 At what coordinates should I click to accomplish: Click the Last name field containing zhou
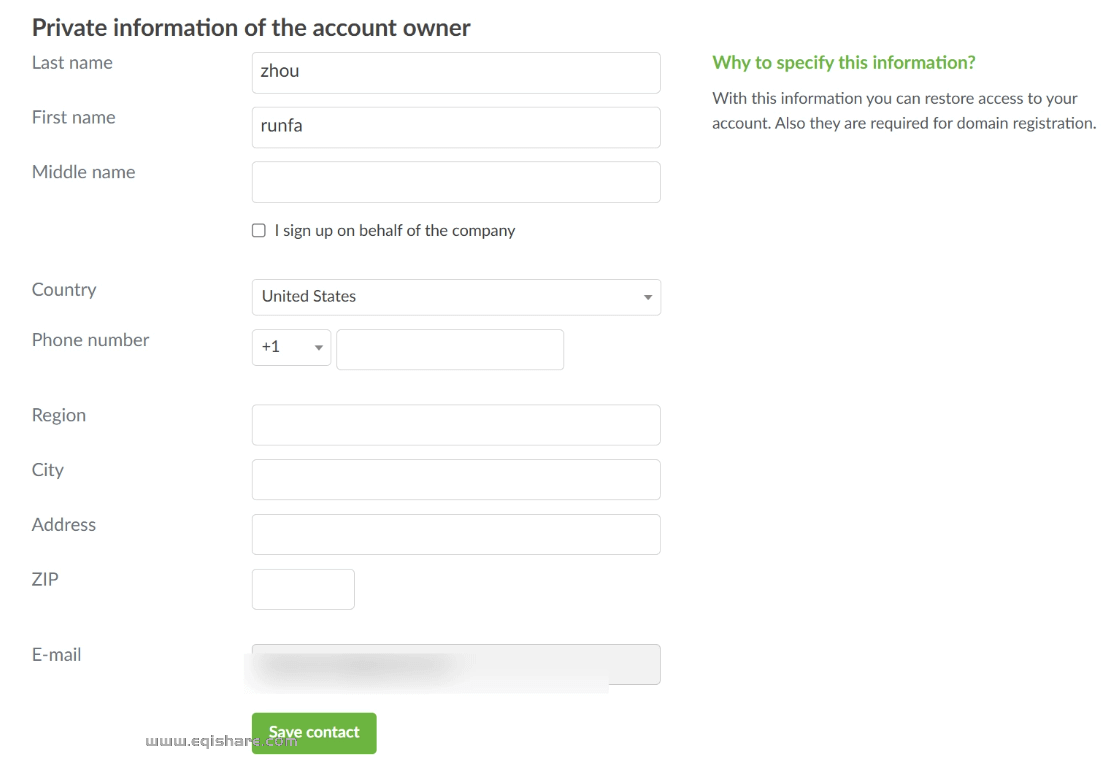455,73
